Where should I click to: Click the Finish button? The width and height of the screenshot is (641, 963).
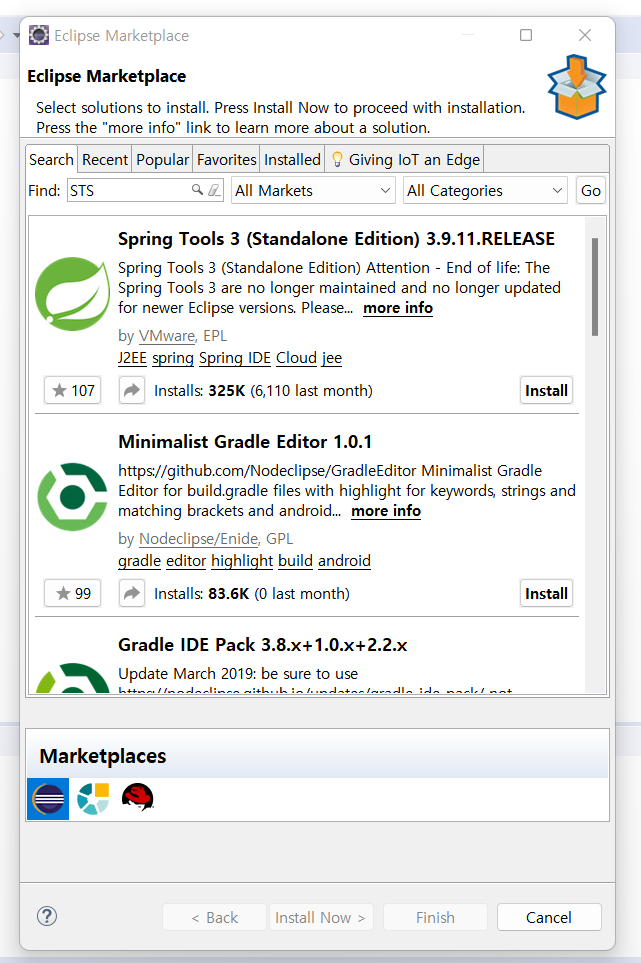click(435, 917)
